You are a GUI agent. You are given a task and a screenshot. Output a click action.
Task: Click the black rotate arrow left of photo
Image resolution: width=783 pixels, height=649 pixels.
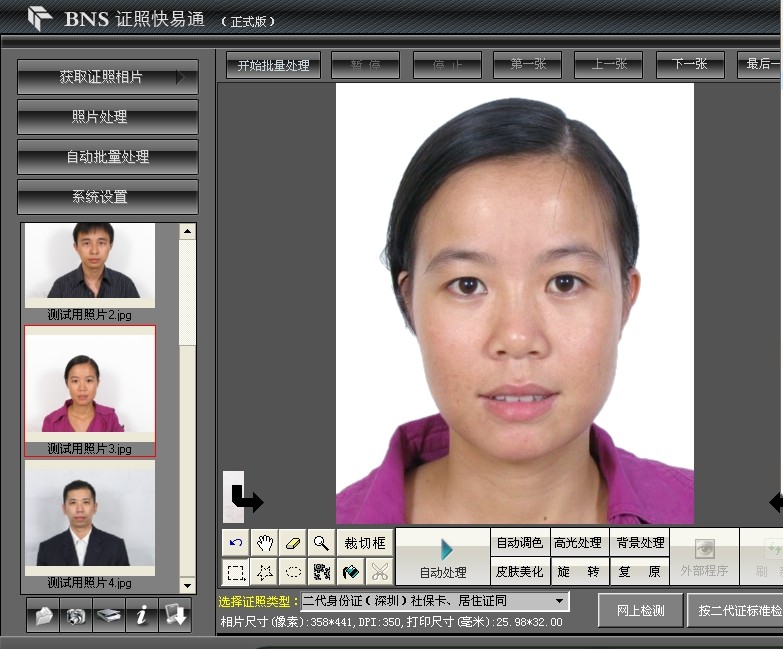coord(246,497)
